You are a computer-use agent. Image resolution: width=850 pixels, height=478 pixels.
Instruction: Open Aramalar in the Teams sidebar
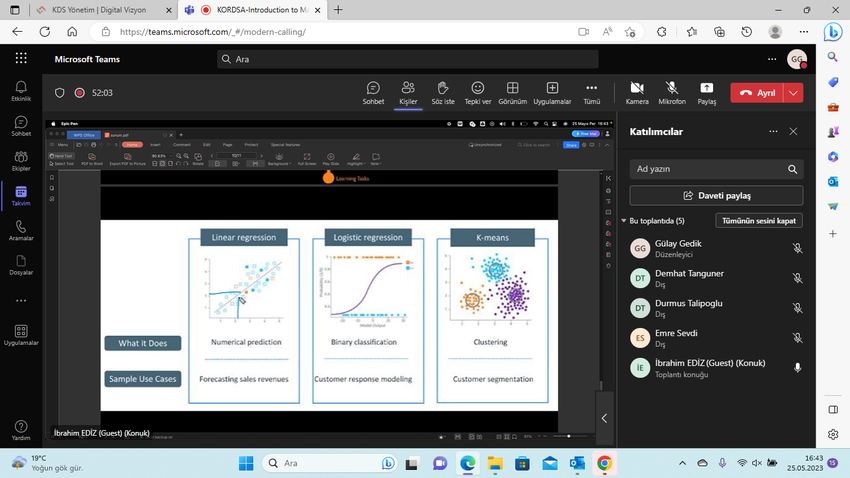21,230
